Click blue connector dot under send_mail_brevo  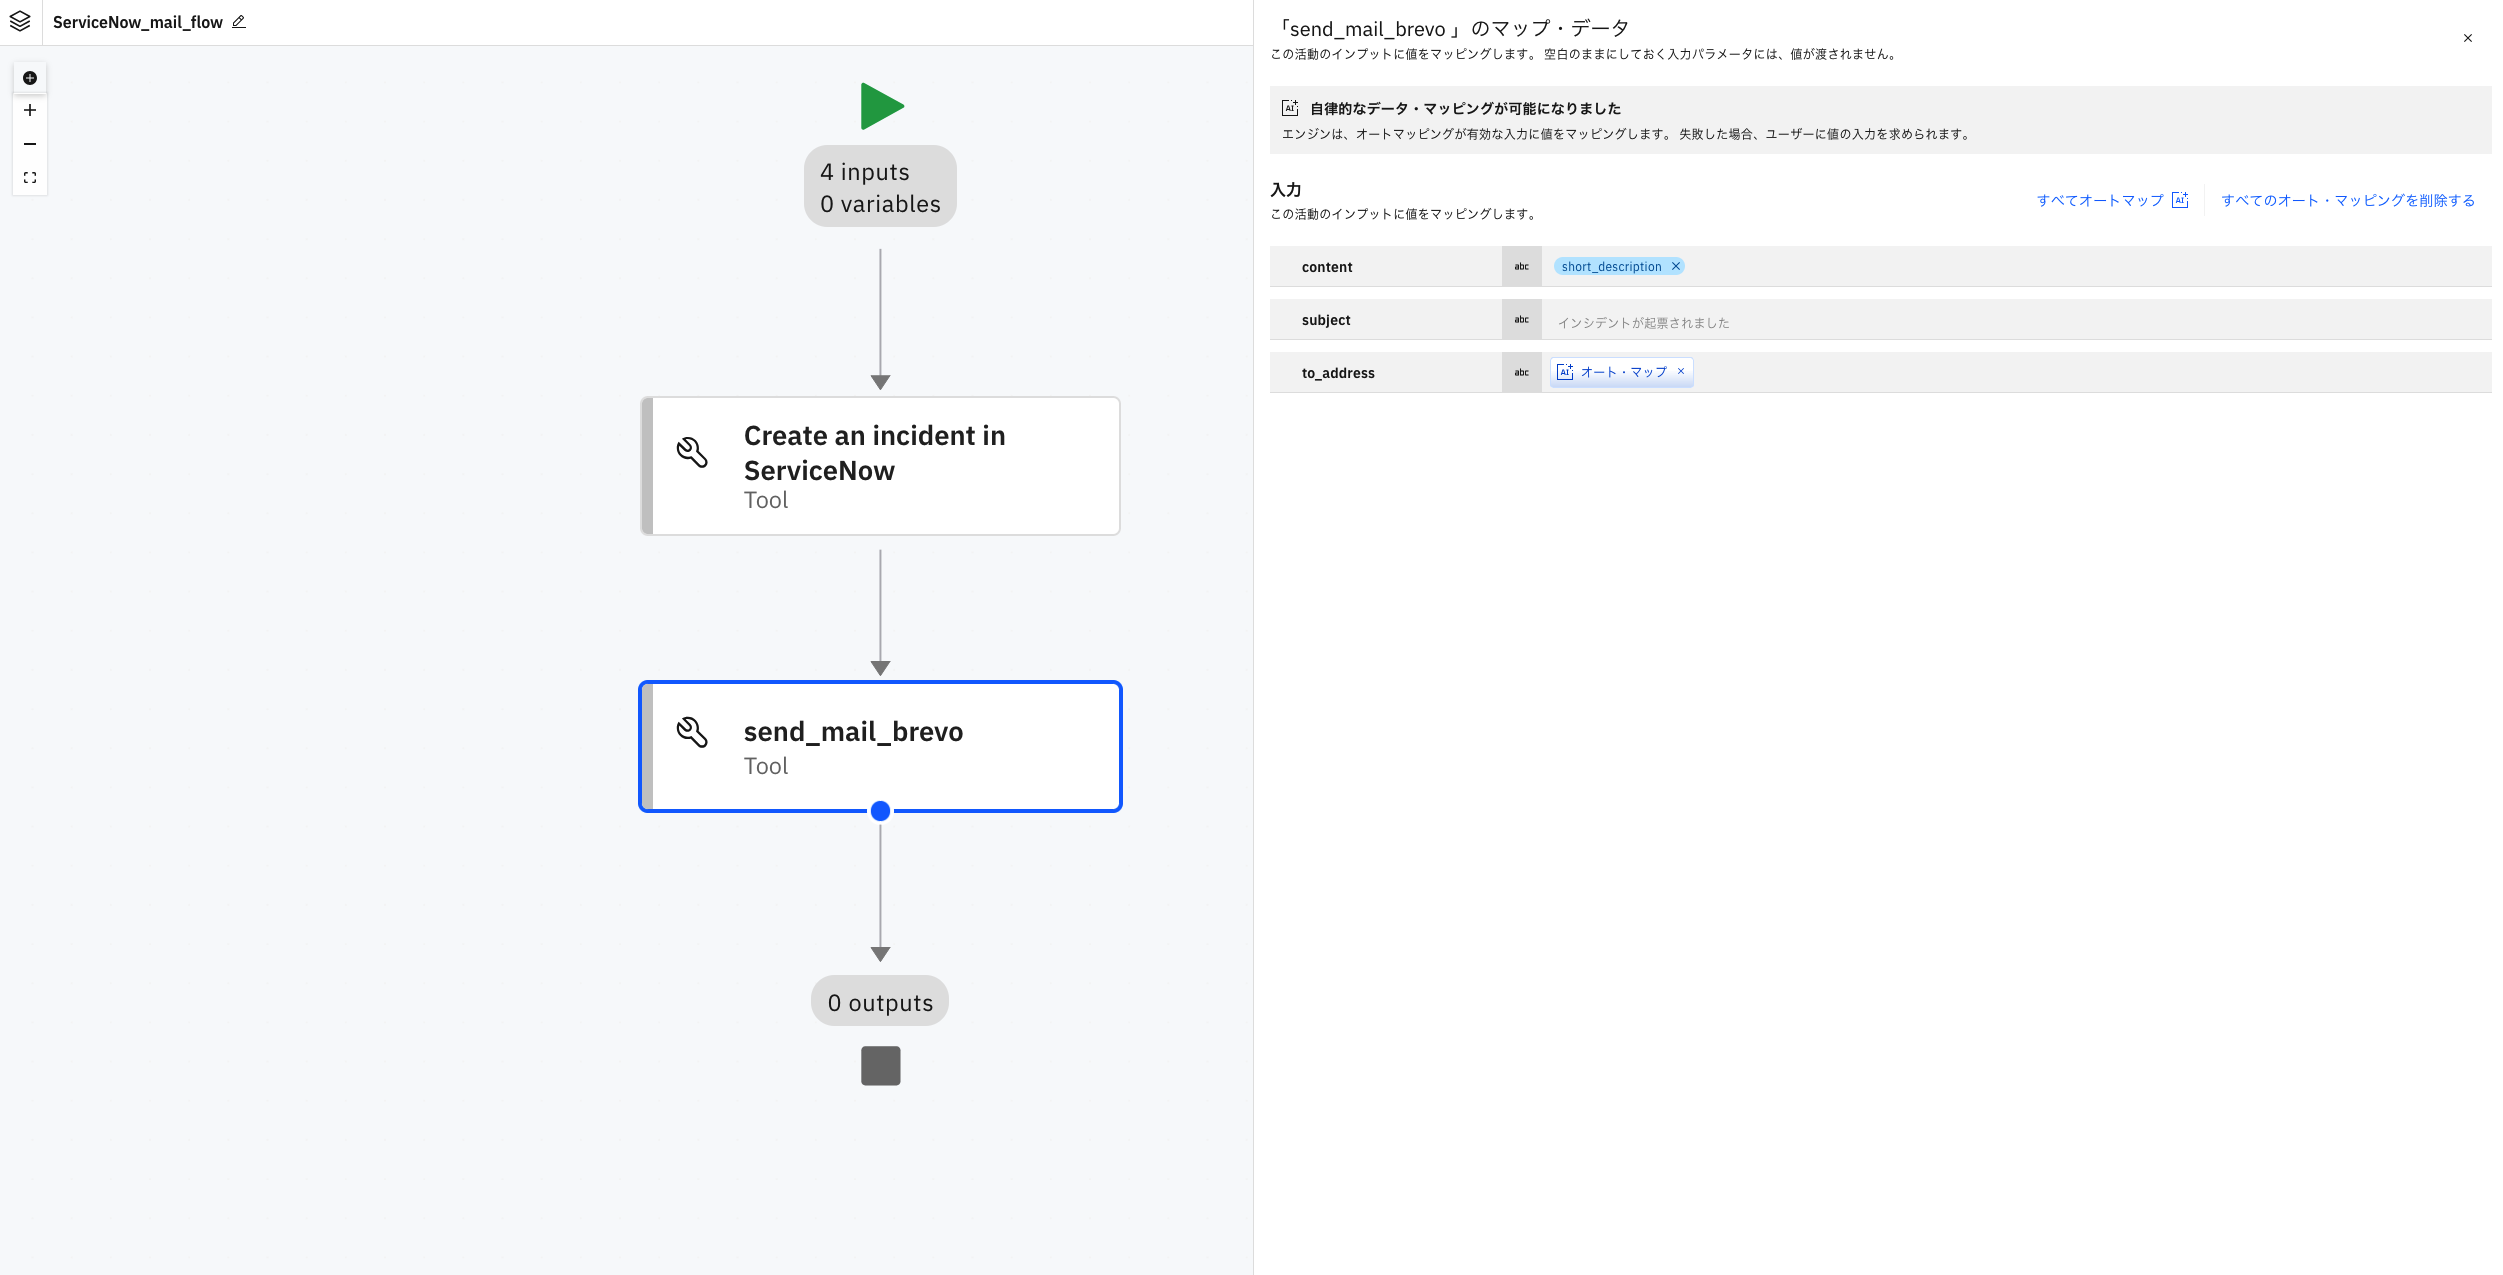pos(880,811)
